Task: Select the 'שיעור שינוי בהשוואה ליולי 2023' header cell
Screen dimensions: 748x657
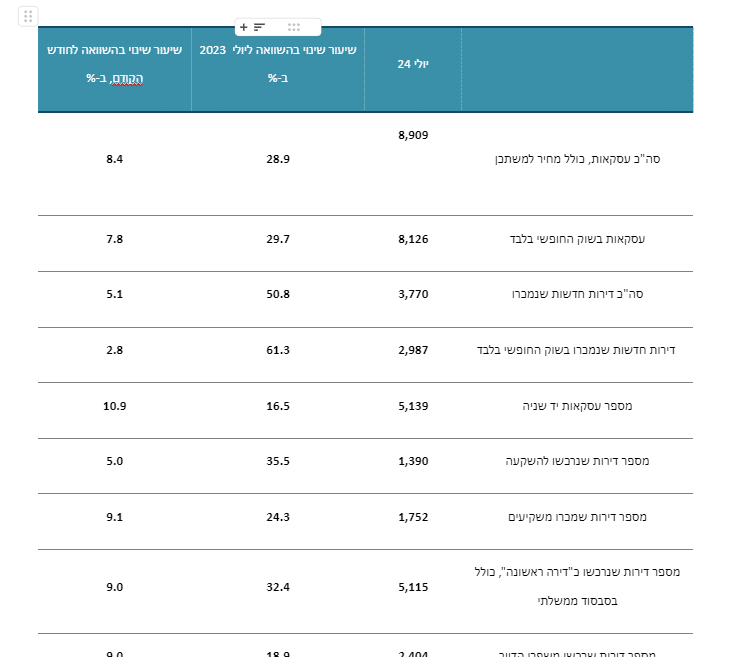Action: (x=278, y=70)
